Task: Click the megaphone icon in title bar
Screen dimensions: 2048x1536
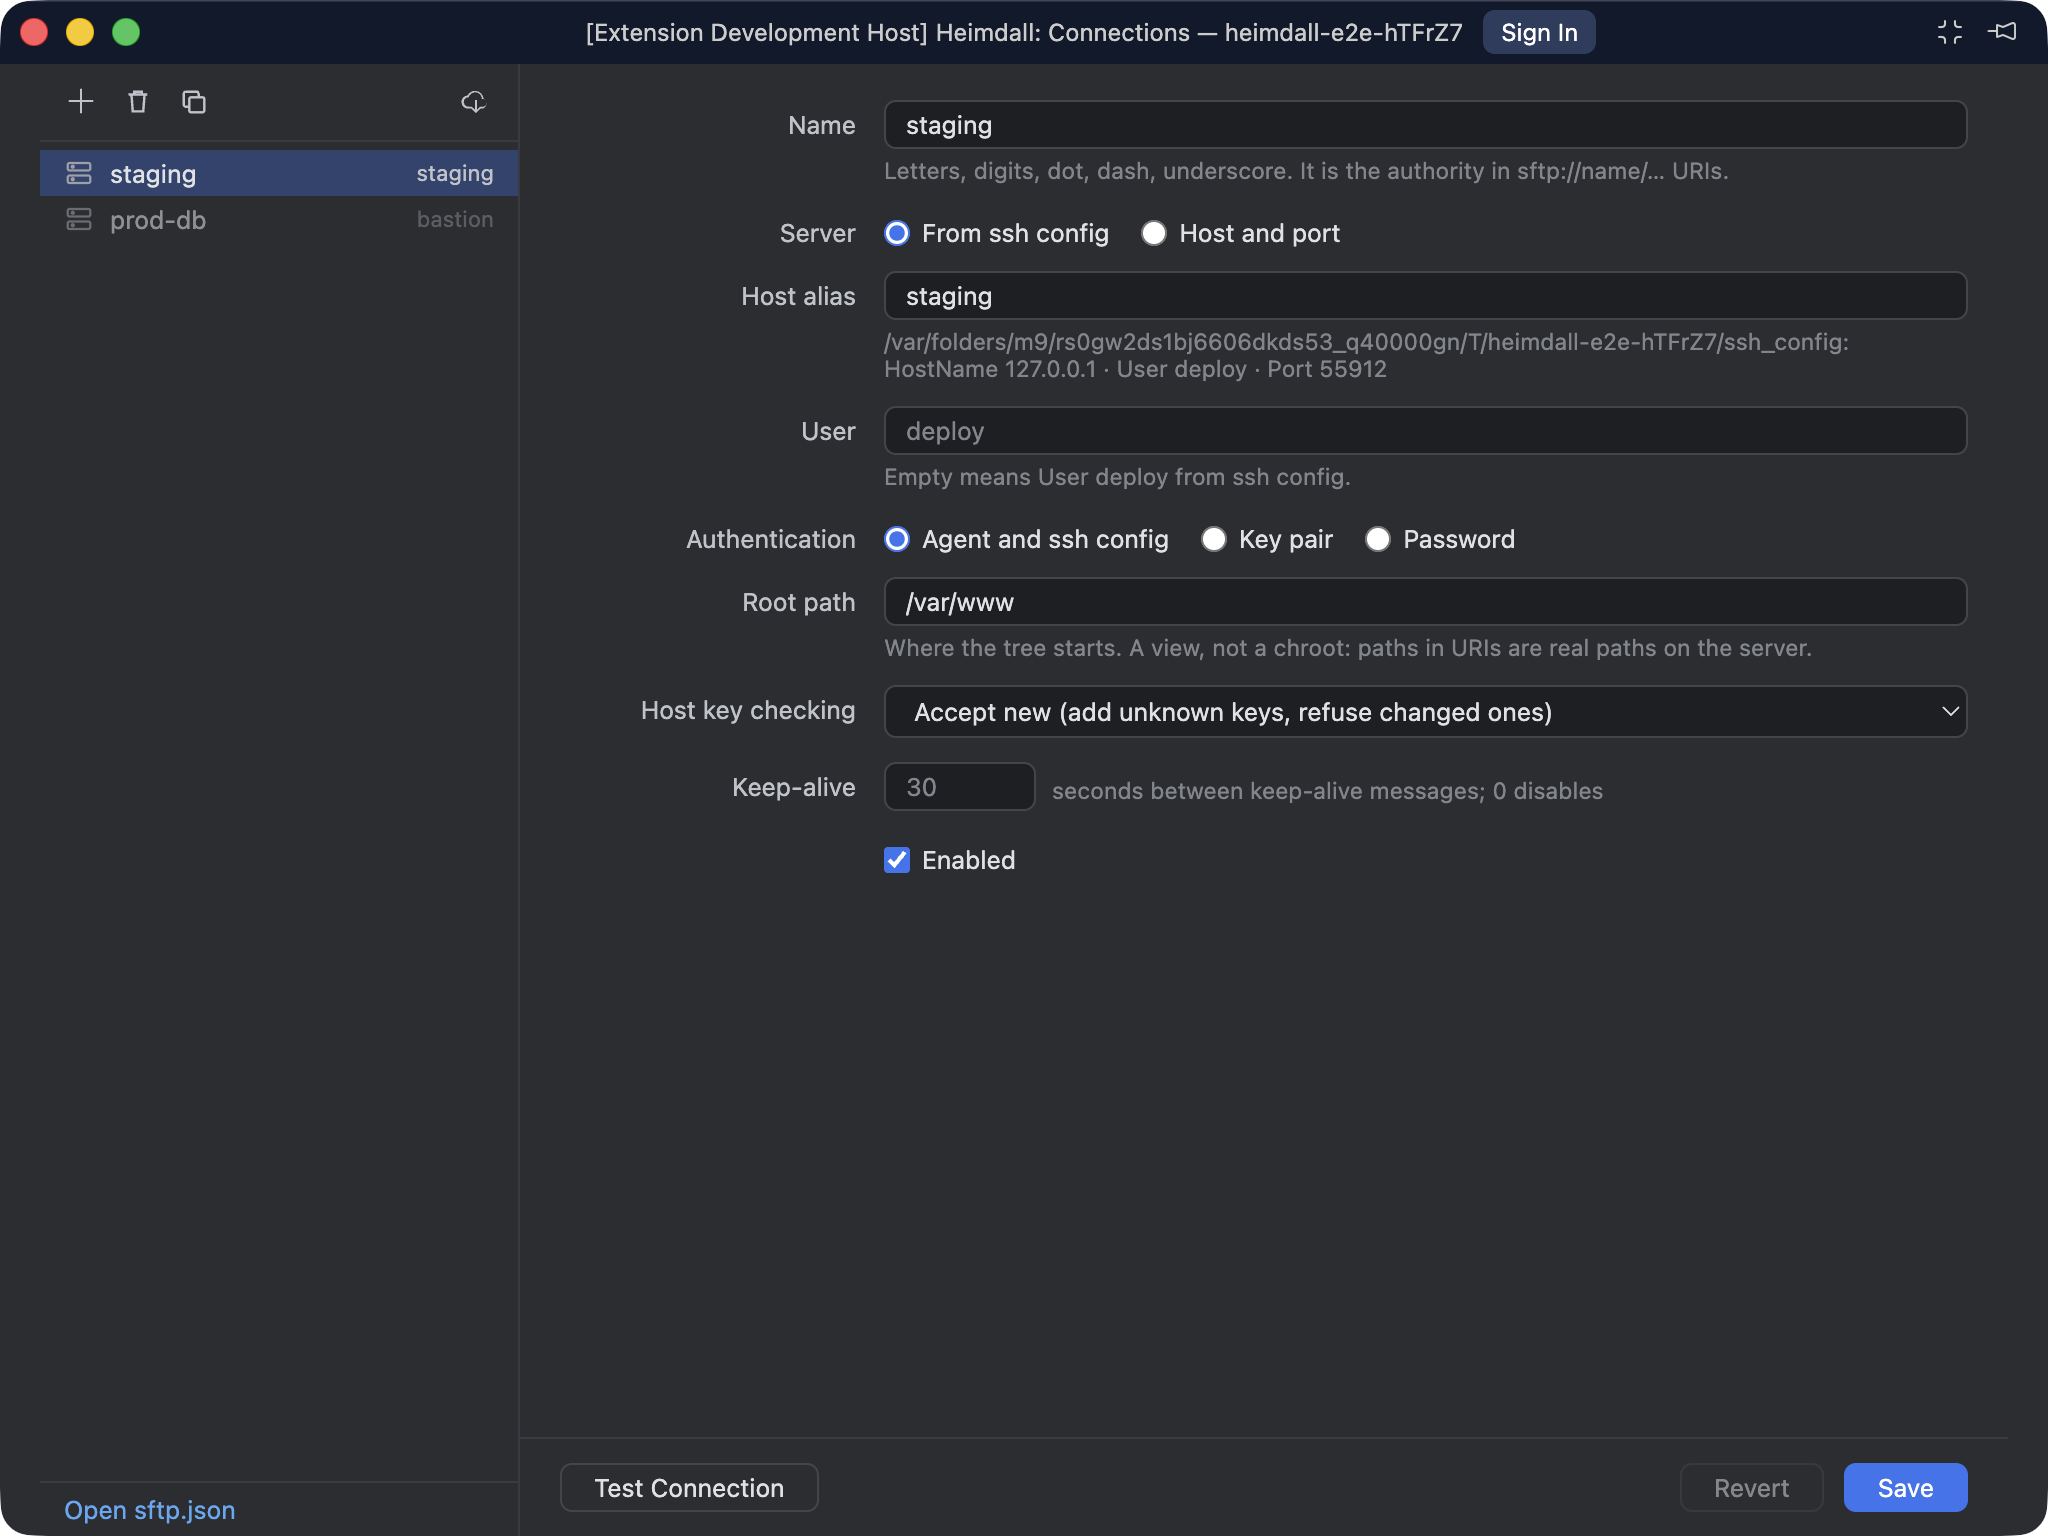Action: 2003,32
